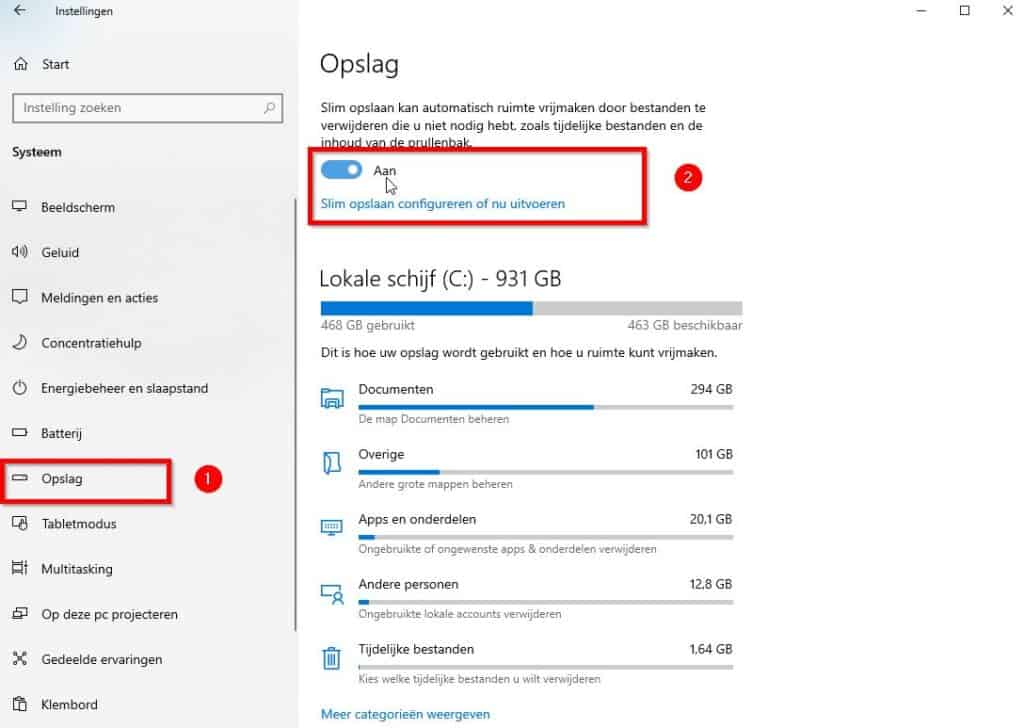The image size is (1024, 728).
Task: Toggle the Slim opslaan switch off
Action: tap(341, 170)
